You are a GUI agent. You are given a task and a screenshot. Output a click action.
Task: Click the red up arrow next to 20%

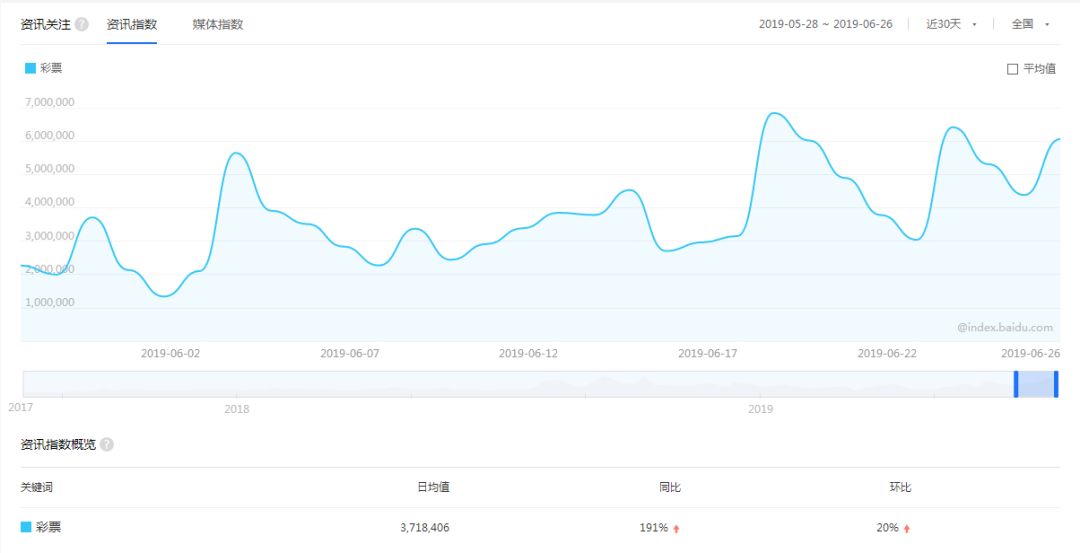[x=906, y=529]
